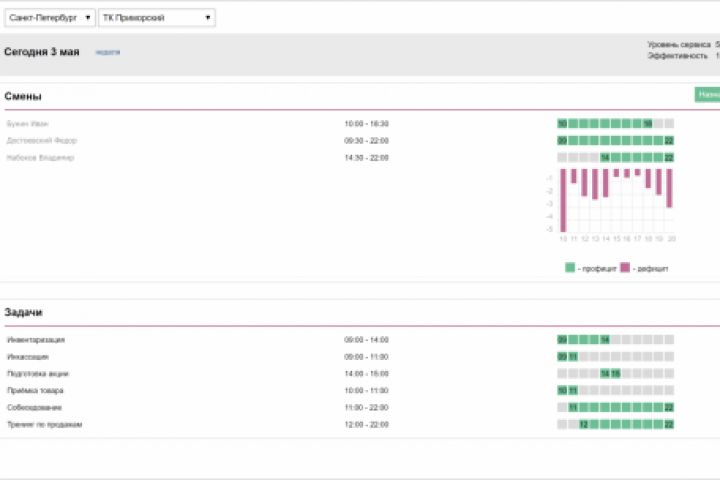Click the pink дефицит legend swatch
The height and width of the screenshot is (480, 720).
pyautogui.click(x=625, y=267)
